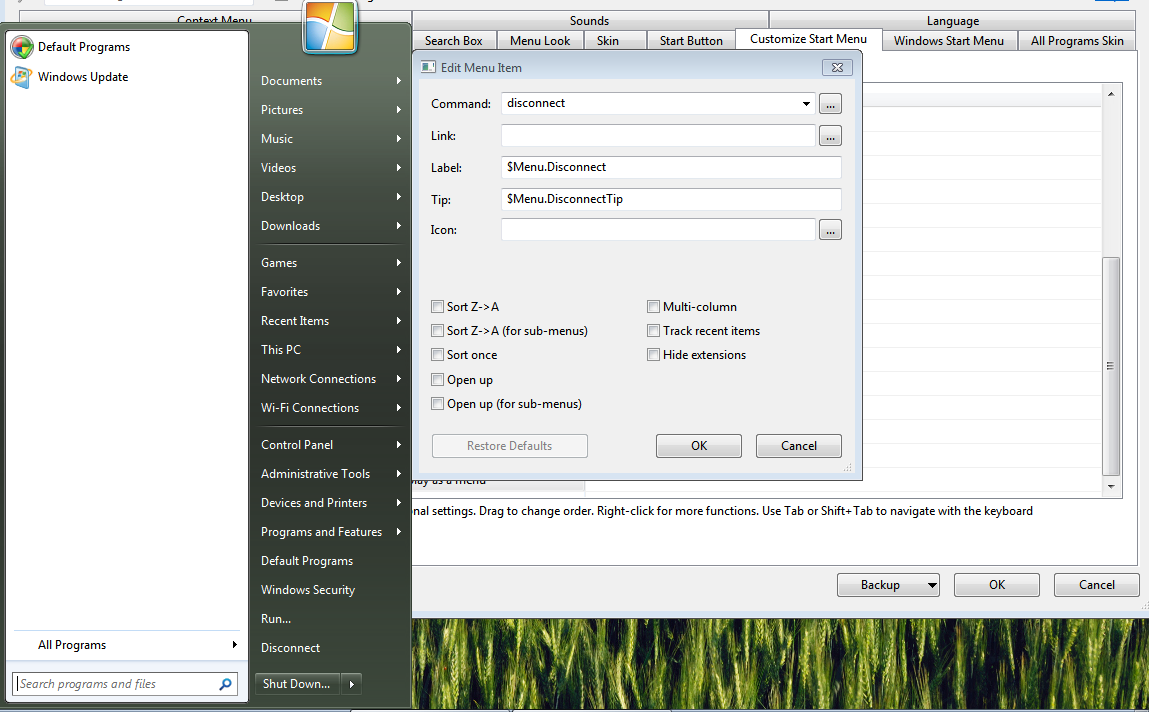Open the Backup dropdown button
Viewport: 1152px width, 712px height.
[931, 585]
